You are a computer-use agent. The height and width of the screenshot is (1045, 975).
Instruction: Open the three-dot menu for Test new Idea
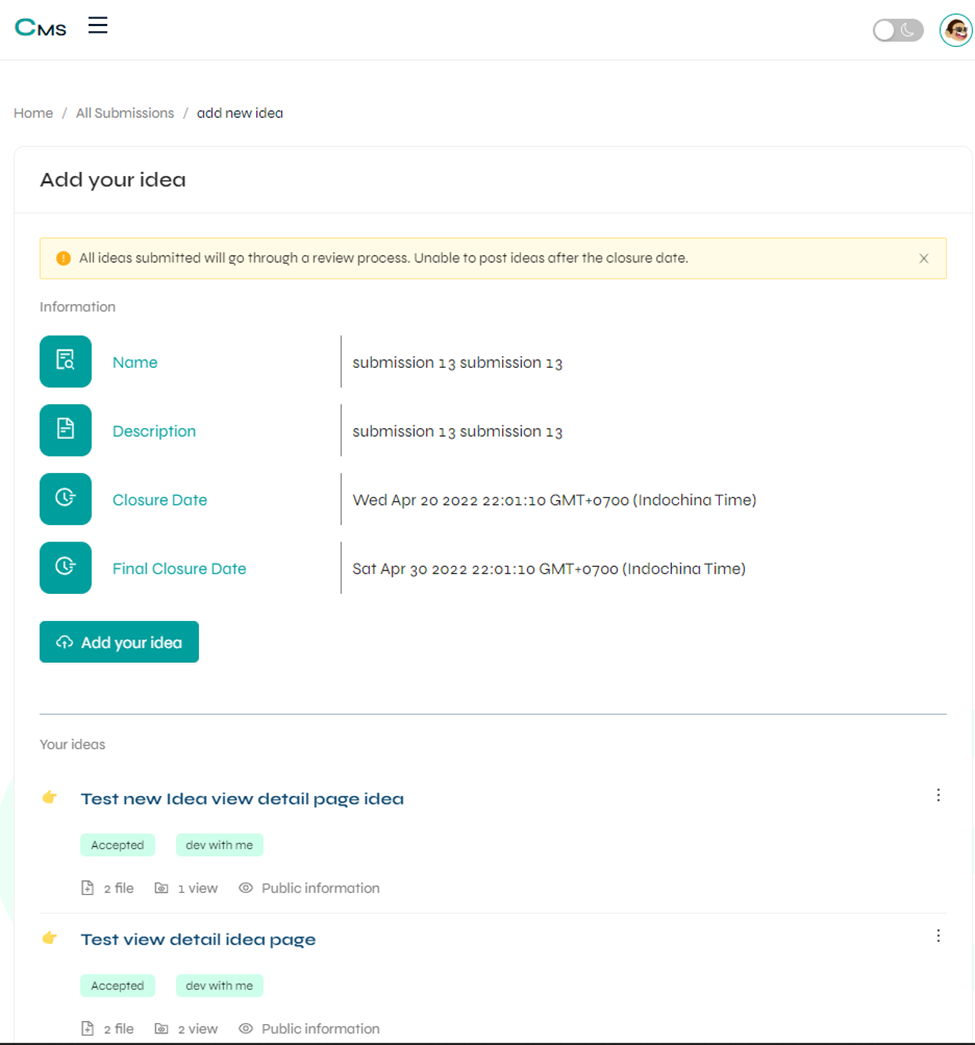click(x=938, y=795)
